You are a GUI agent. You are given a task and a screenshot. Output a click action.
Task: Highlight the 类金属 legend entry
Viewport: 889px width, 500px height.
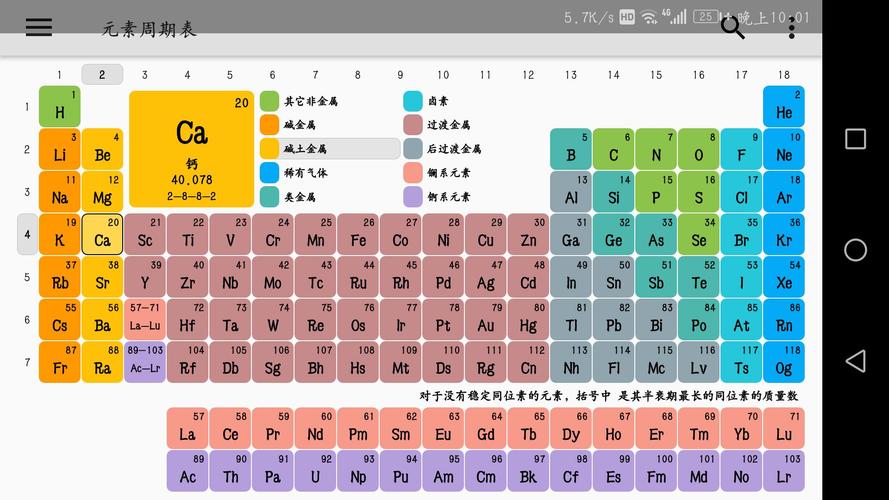(288, 197)
